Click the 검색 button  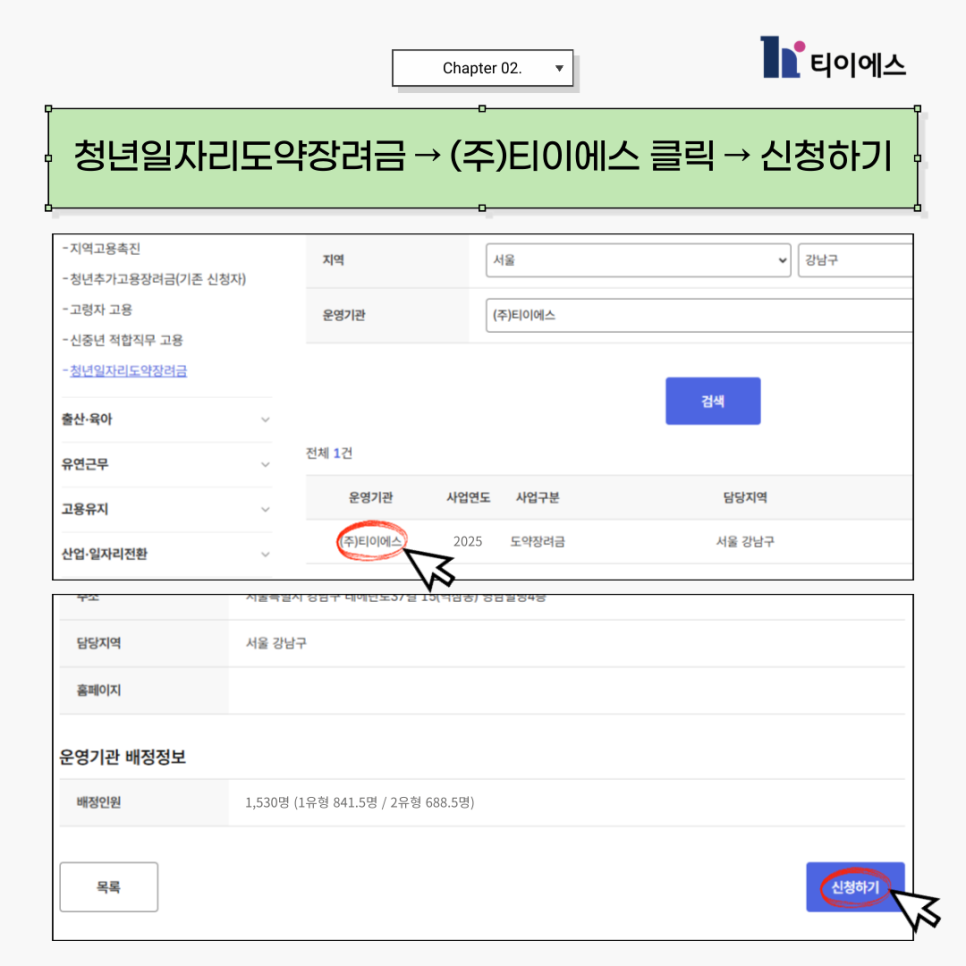click(713, 401)
